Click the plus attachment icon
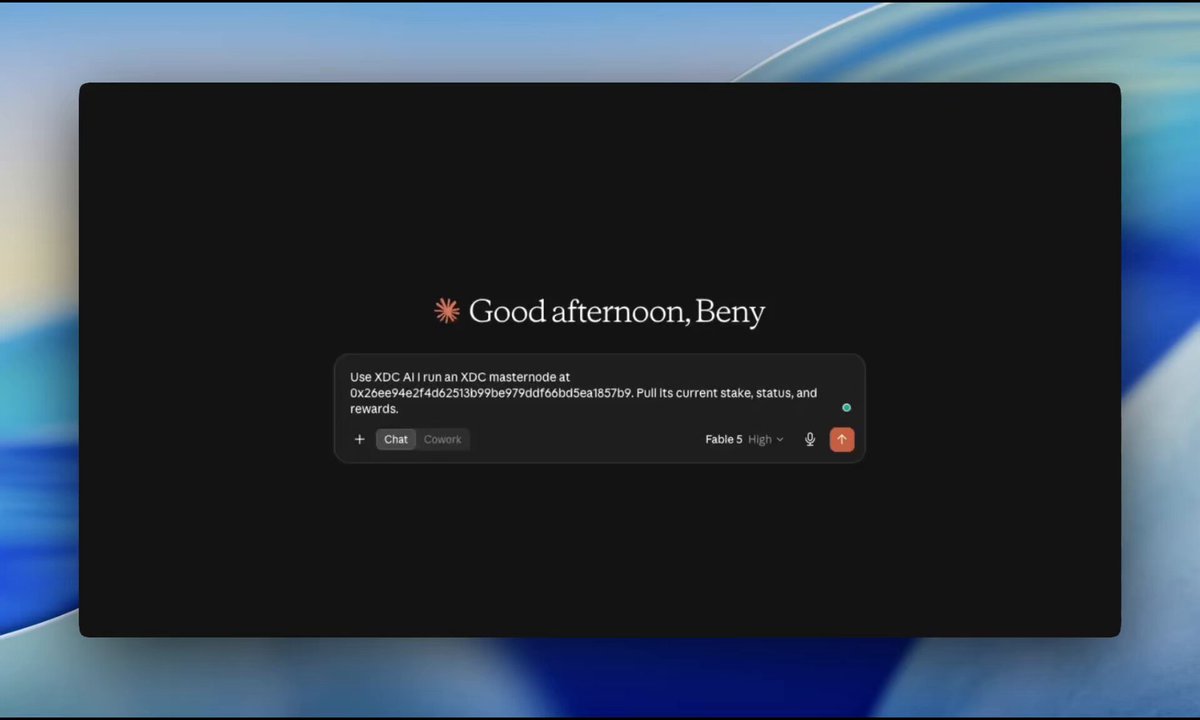The width and height of the screenshot is (1200, 720). [360, 439]
